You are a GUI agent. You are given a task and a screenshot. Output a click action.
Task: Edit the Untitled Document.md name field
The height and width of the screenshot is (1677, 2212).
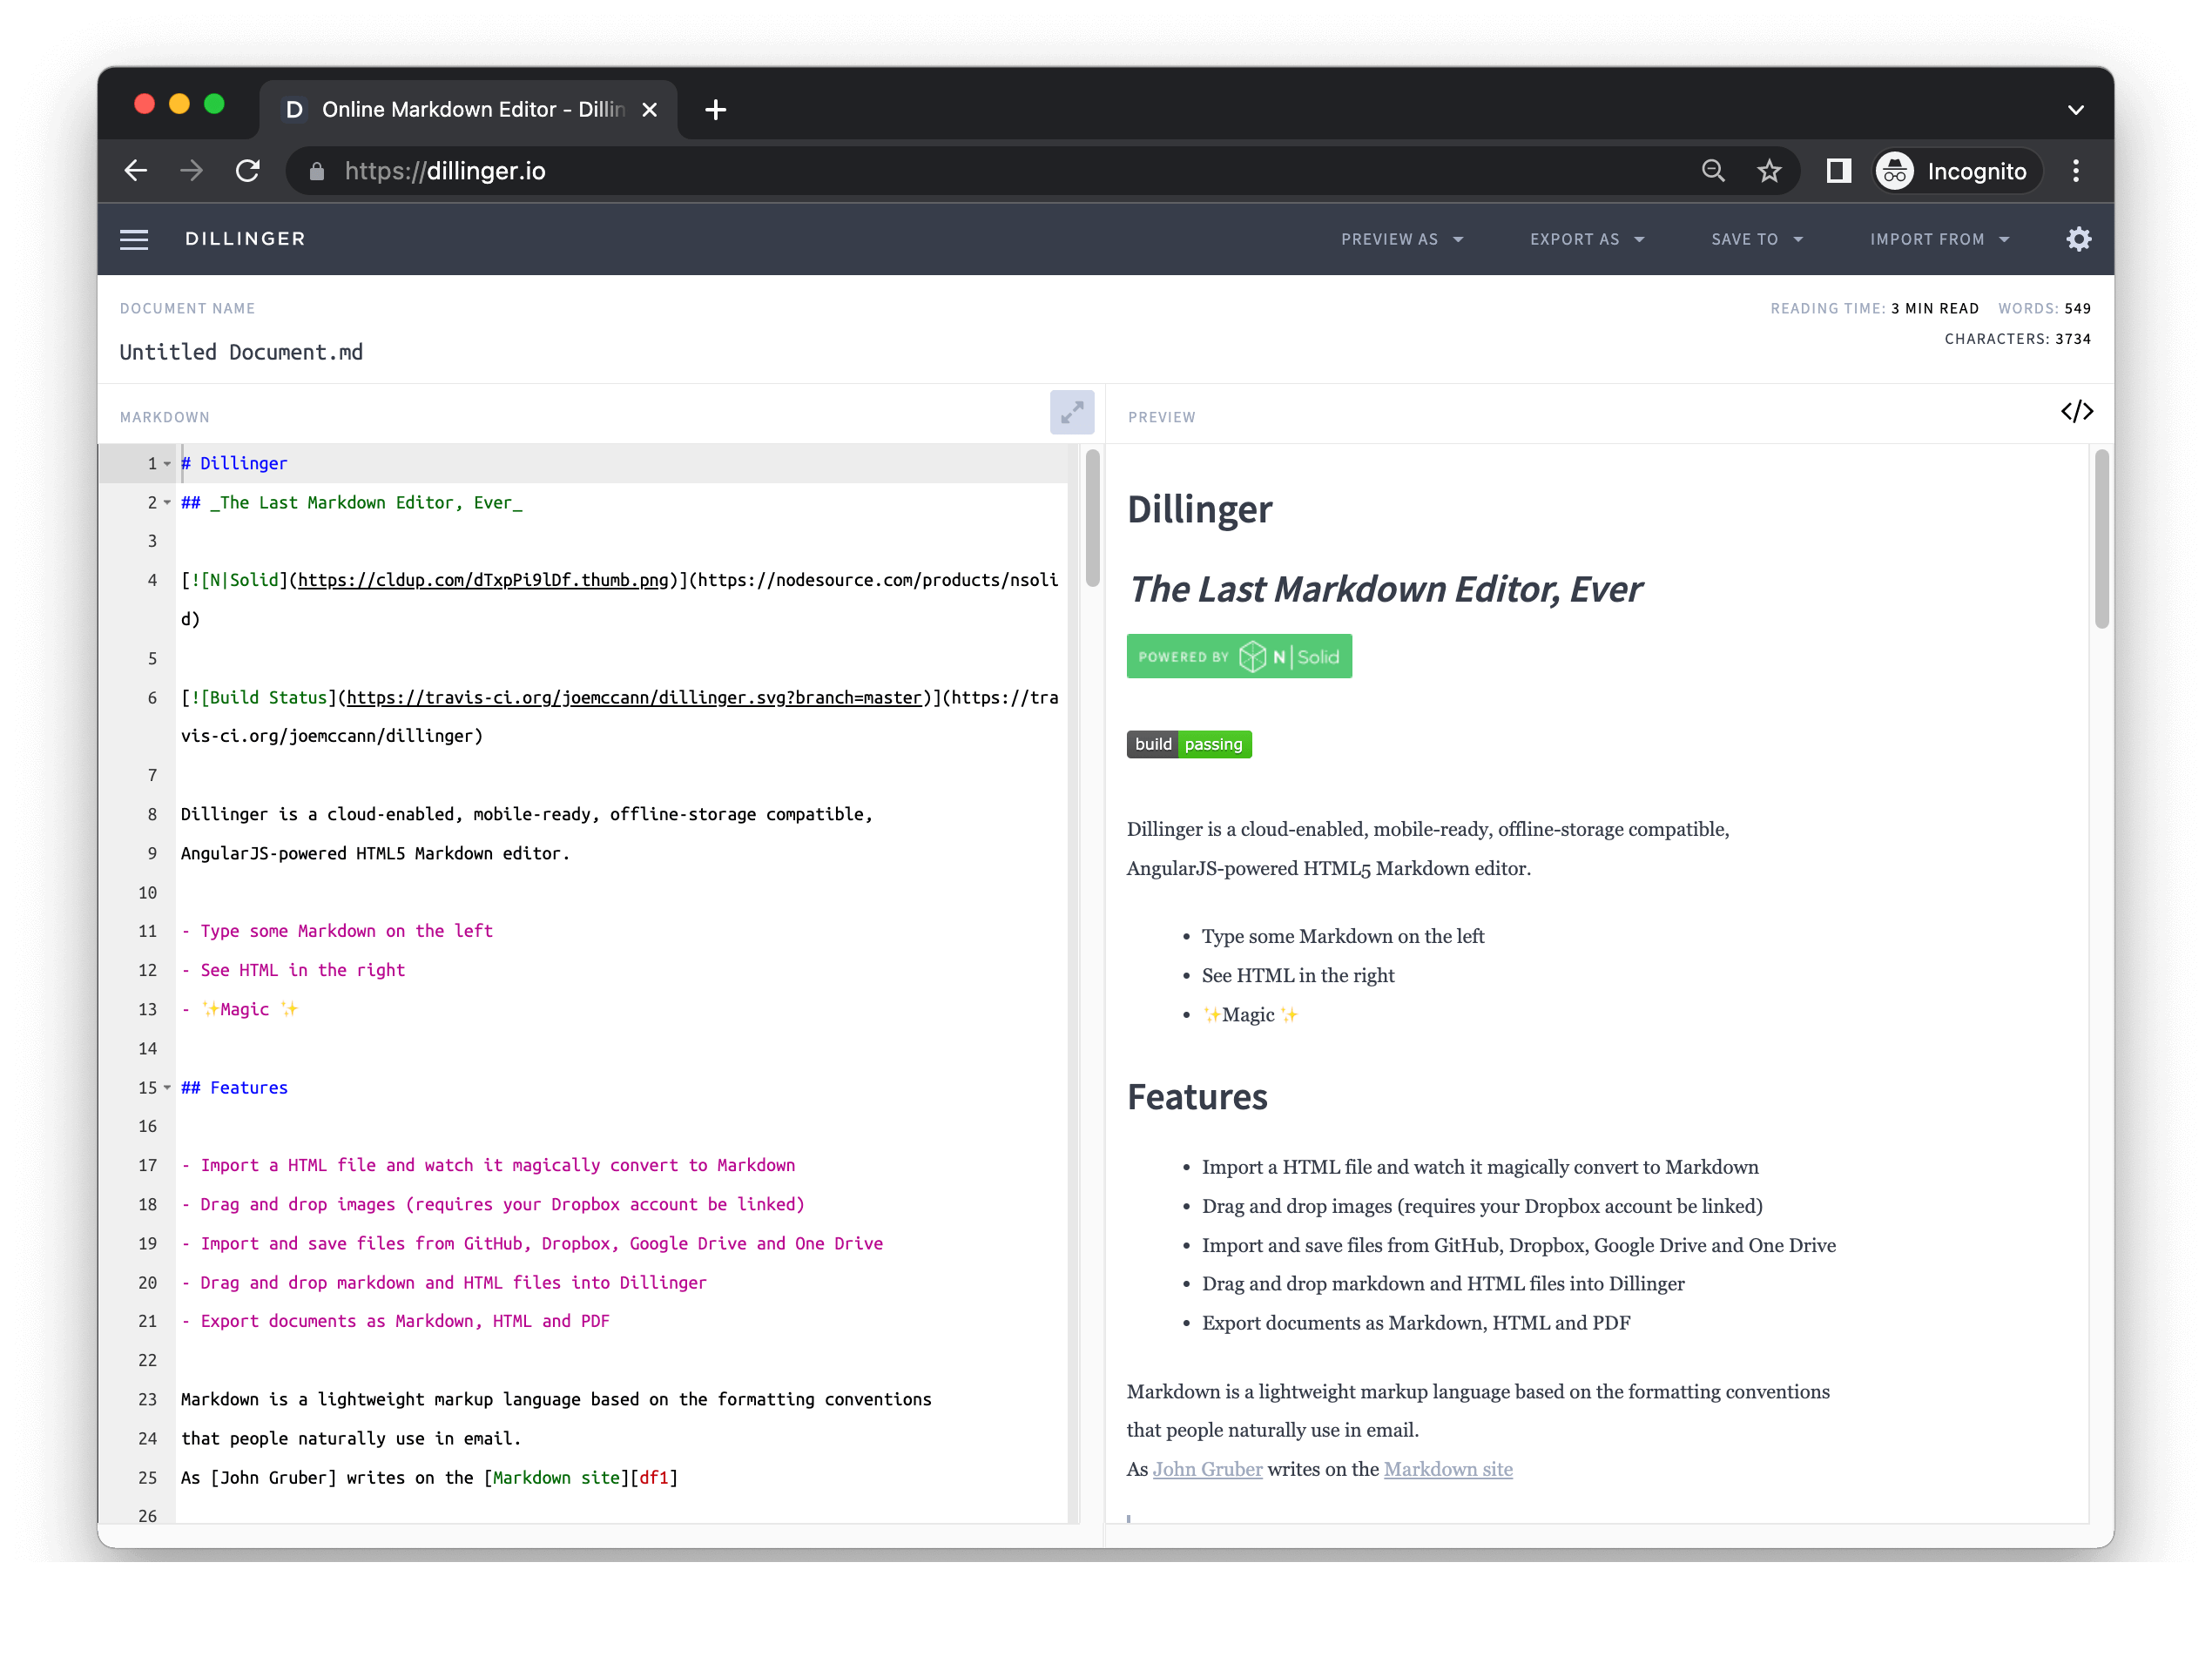tap(241, 352)
